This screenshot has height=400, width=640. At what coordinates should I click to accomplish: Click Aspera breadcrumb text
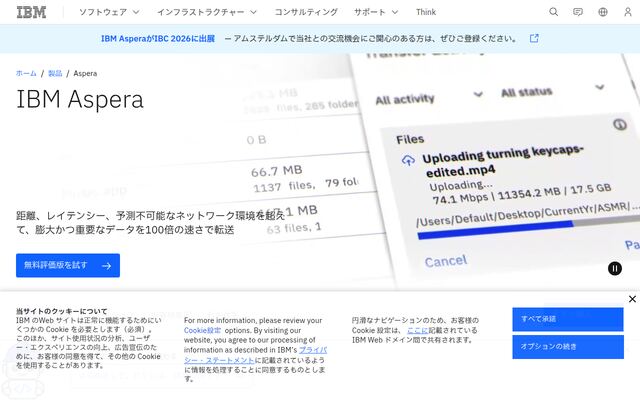point(85,73)
